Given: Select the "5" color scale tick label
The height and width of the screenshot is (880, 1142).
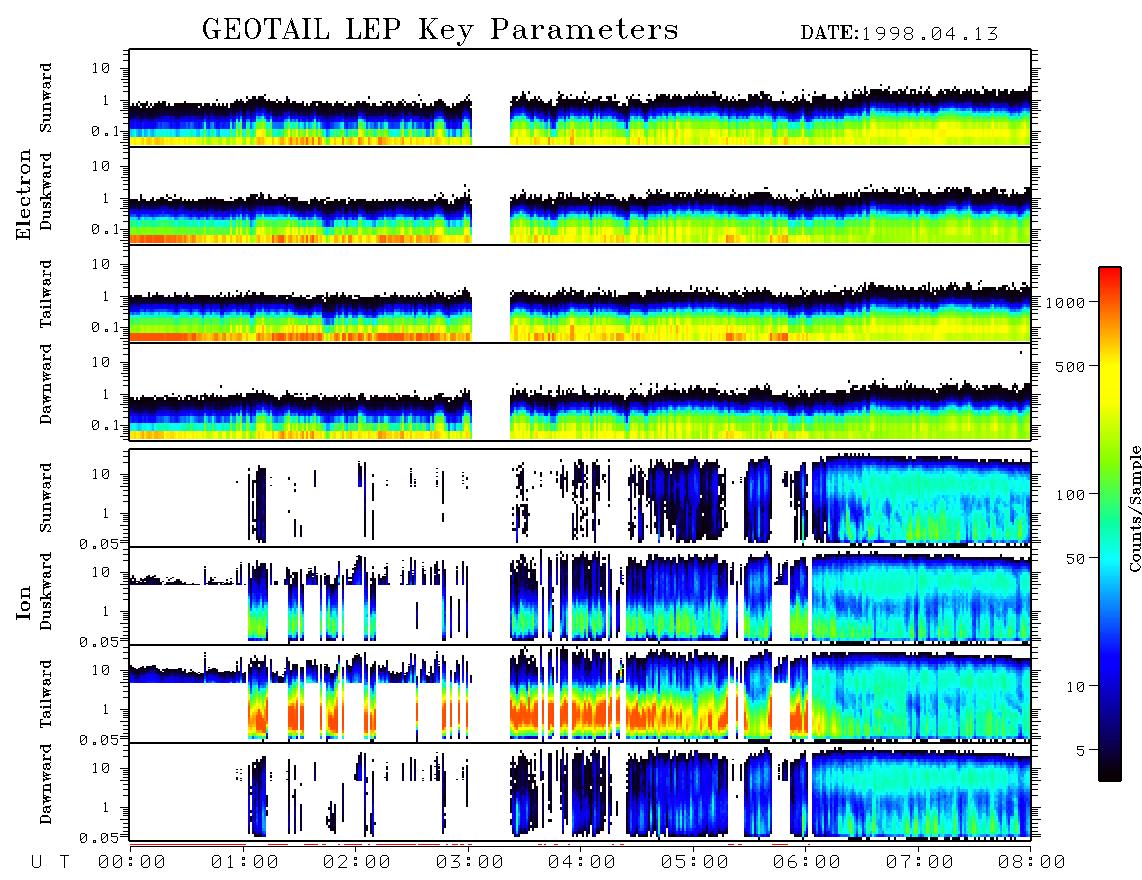Looking at the screenshot, I should pyautogui.click(x=1080, y=750).
